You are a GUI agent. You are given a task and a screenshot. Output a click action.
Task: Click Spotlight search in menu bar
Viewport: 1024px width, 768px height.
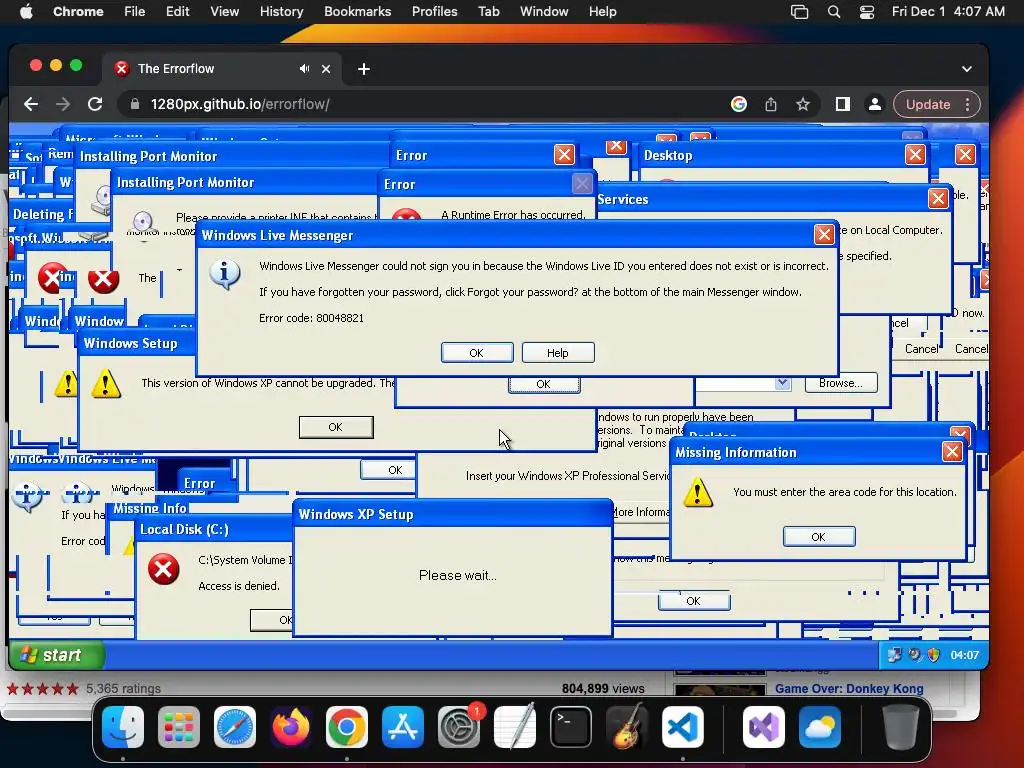834,12
